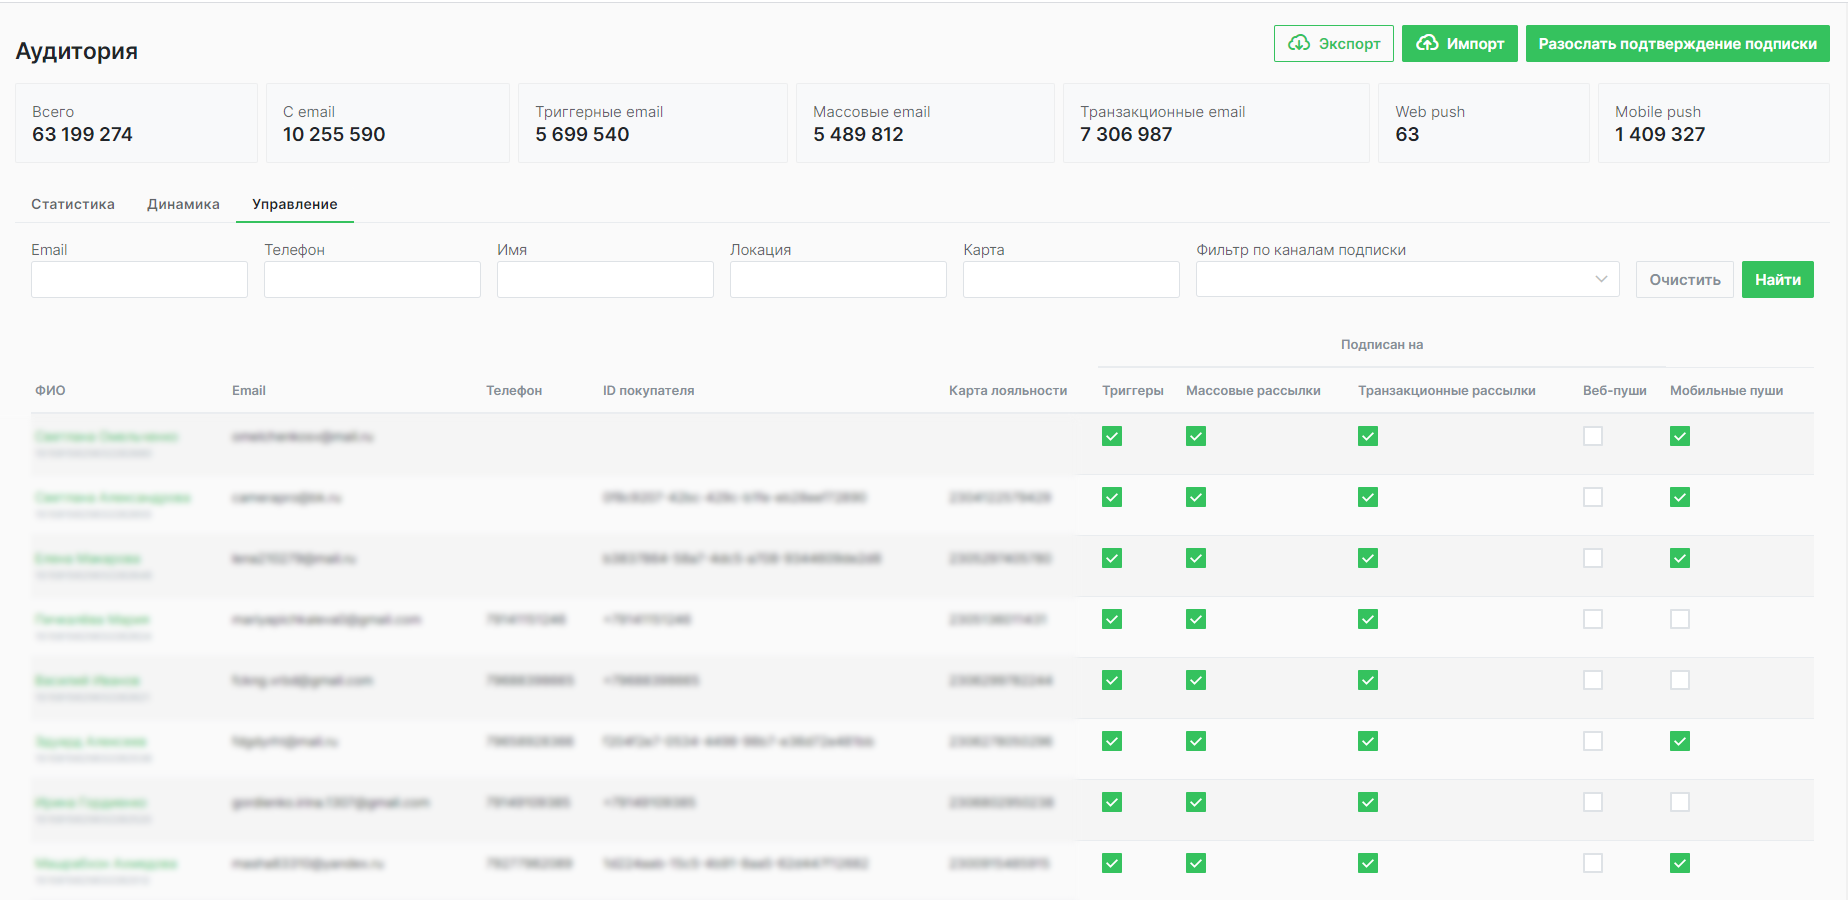The height and width of the screenshot is (900, 1848).
Task: Click into the Email filter field
Action: pos(139,279)
